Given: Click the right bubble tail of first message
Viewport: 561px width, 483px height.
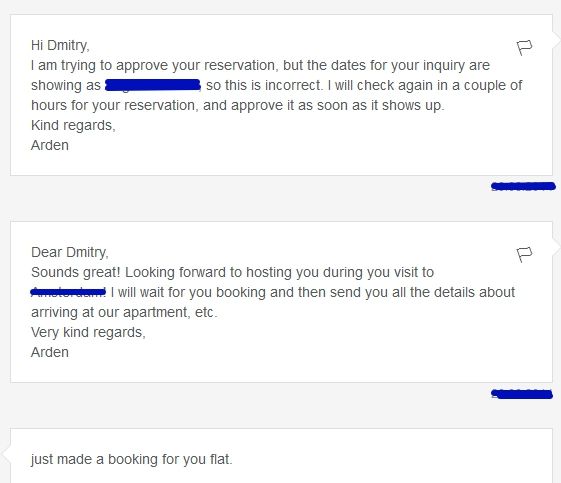Looking at the screenshot, I should 556,37.
